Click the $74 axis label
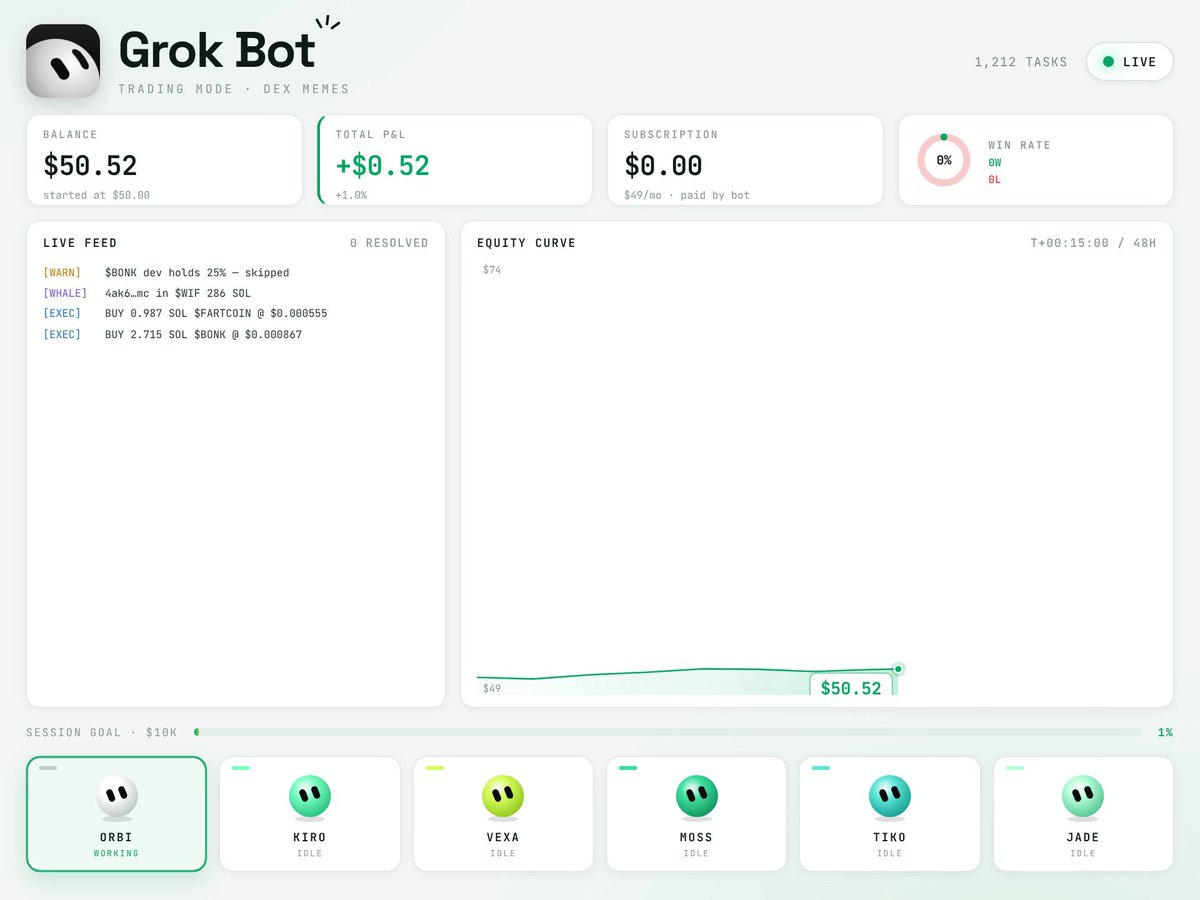Image resolution: width=1200 pixels, height=900 pixels. point(492,270)
